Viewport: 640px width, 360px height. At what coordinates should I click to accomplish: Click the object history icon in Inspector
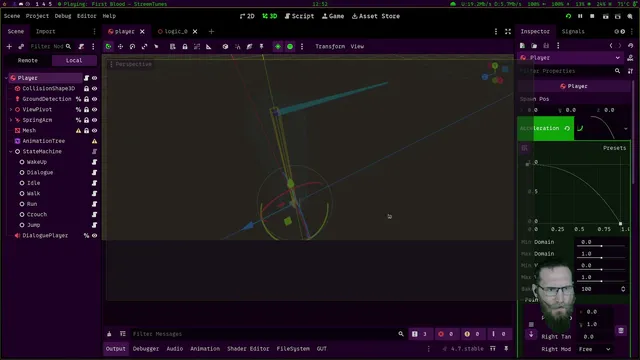coord(631,46)
